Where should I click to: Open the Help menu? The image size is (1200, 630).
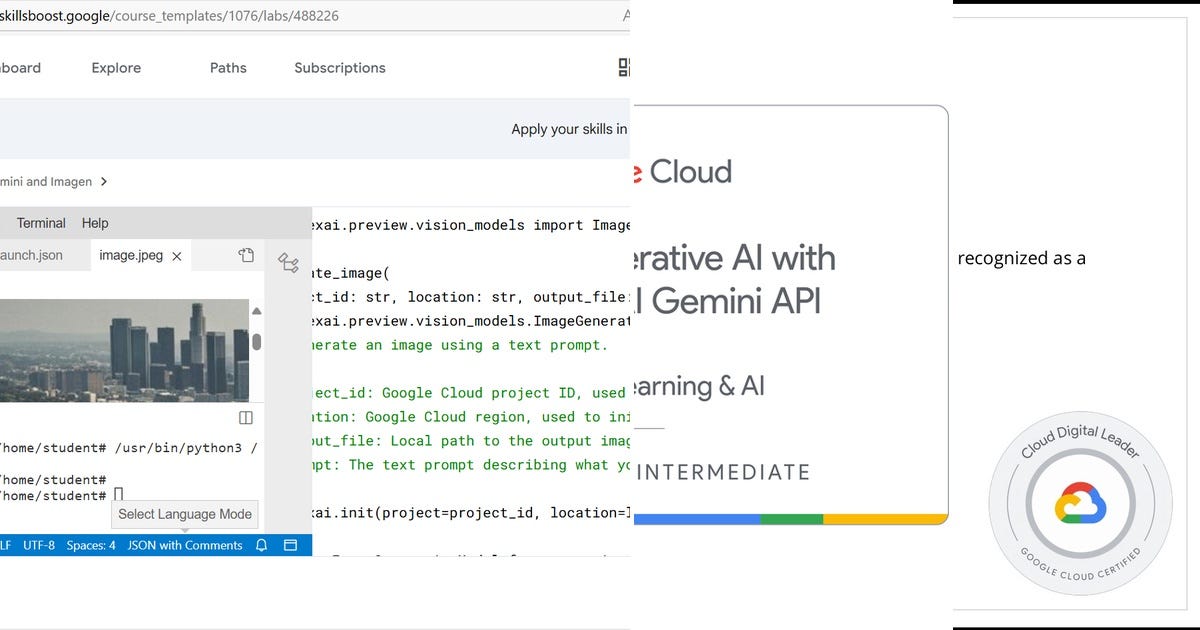click(x=94, y=222)
